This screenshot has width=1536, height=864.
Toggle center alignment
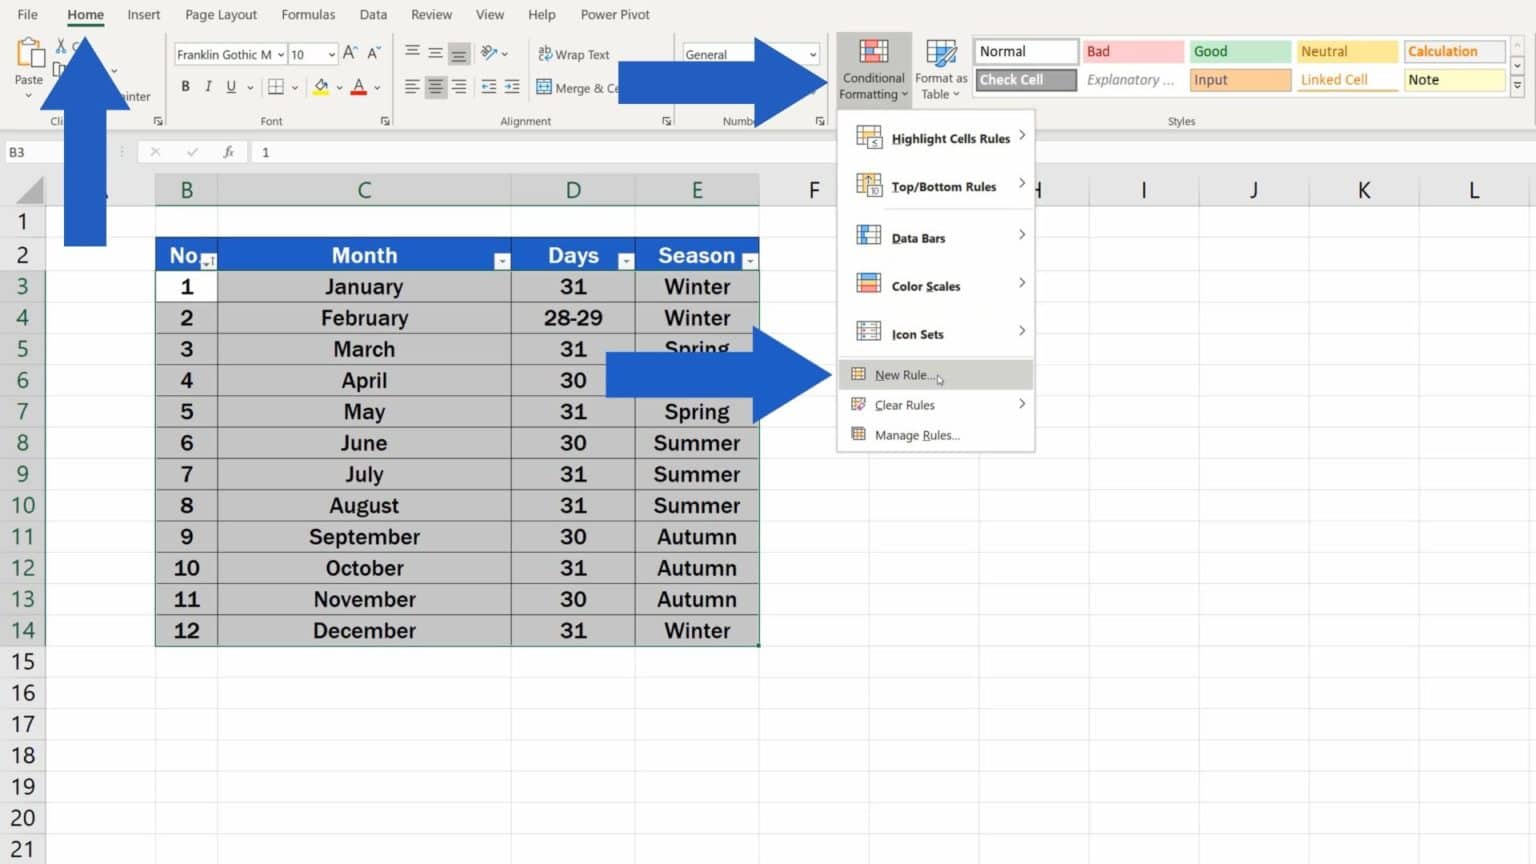[434, 87]
